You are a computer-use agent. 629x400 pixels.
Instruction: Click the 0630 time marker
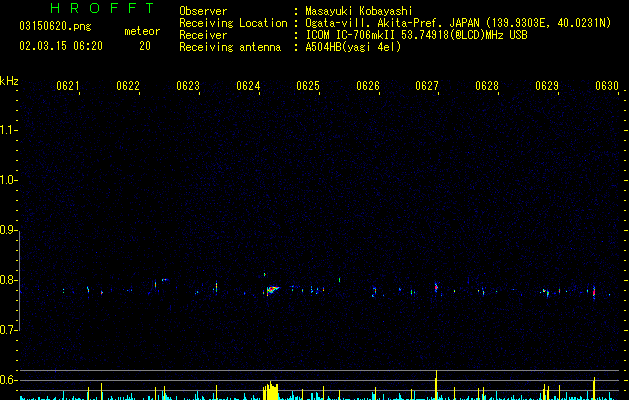click(607, 86)
